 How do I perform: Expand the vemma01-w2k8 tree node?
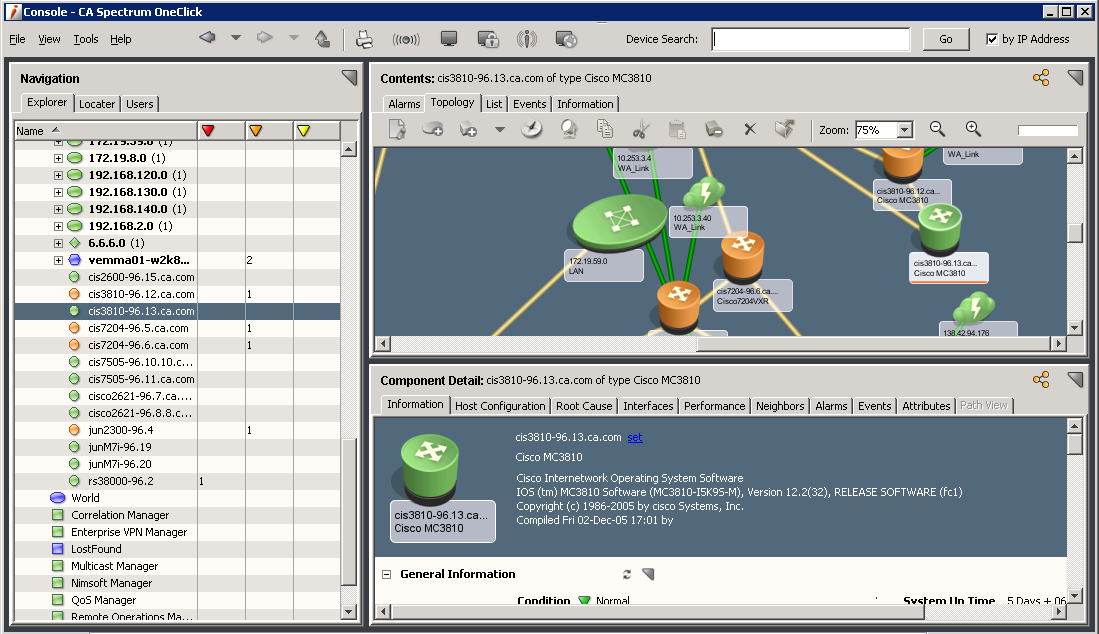(58, 260)
